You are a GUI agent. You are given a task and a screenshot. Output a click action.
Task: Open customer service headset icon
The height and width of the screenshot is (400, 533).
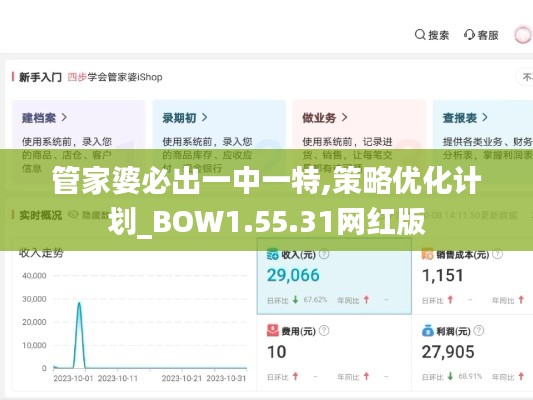[469, 35]
